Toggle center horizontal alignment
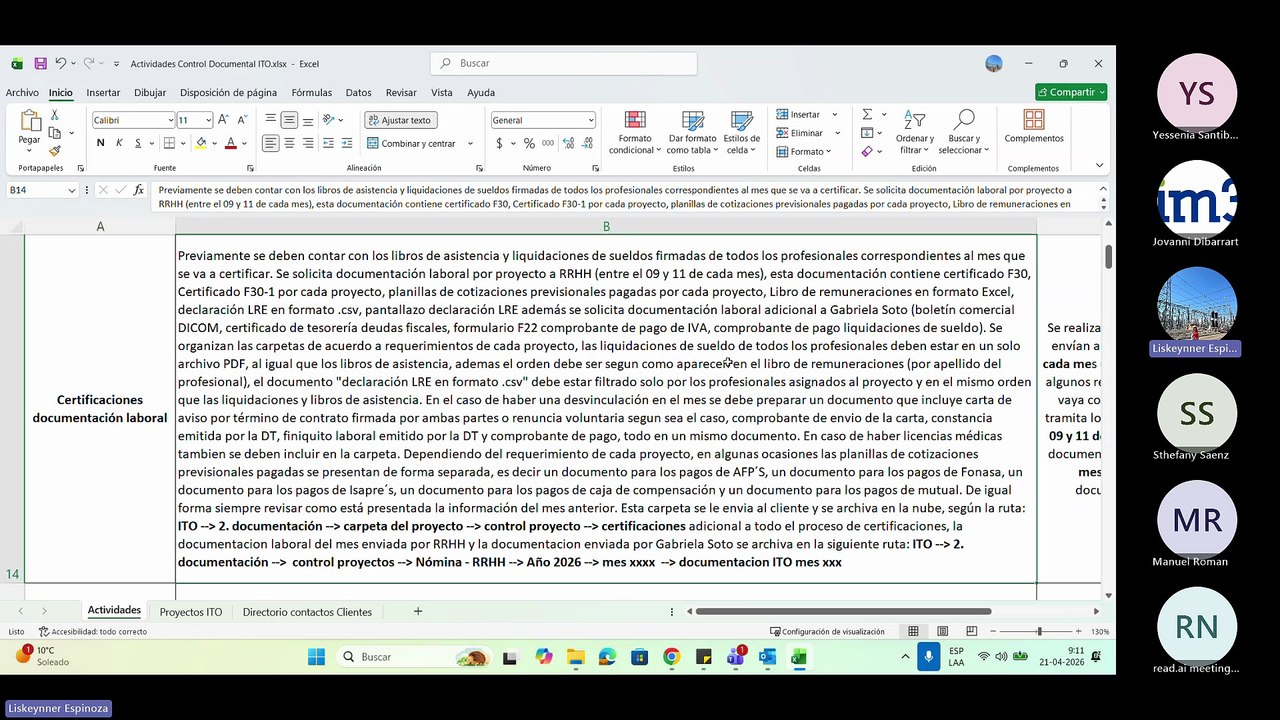The height and width of the screenshot is (720, 1280). tap(289, 143)
